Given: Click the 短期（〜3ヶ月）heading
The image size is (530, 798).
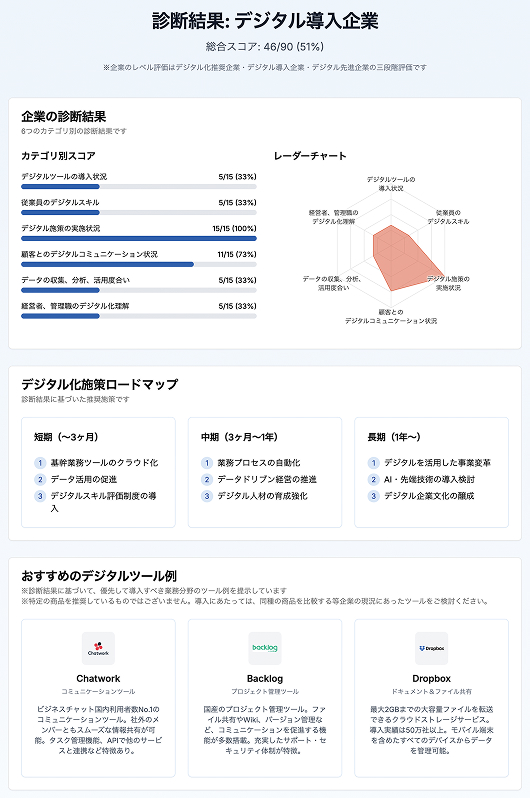Looking at the screenshot, I should [x=66, y=437].
